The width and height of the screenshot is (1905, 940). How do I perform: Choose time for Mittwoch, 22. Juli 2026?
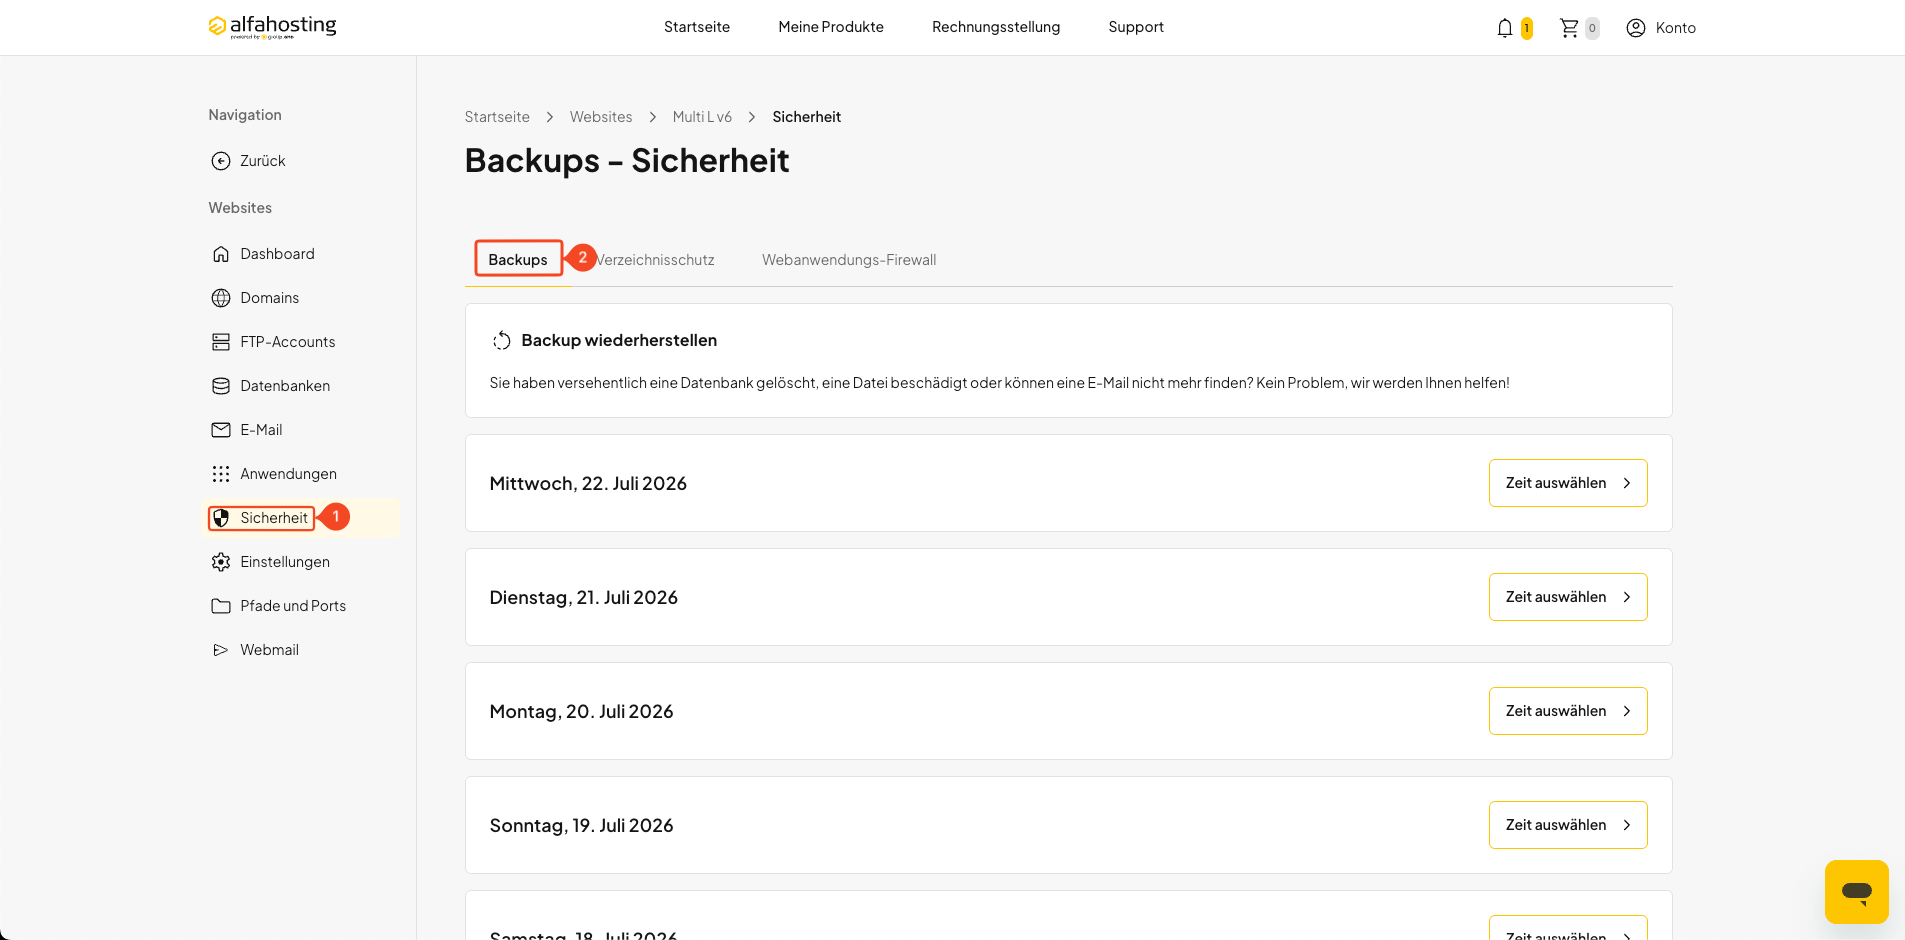[x=1568, y=483]
